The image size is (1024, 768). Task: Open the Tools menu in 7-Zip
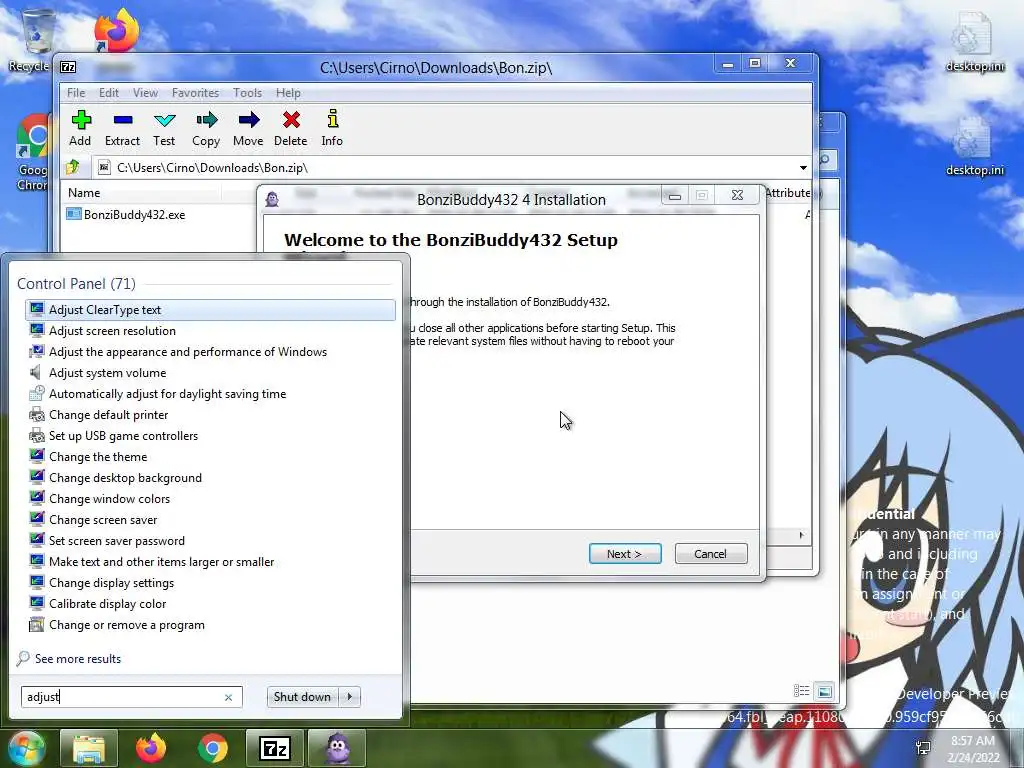pyautogui.click(x=247, y=93)
